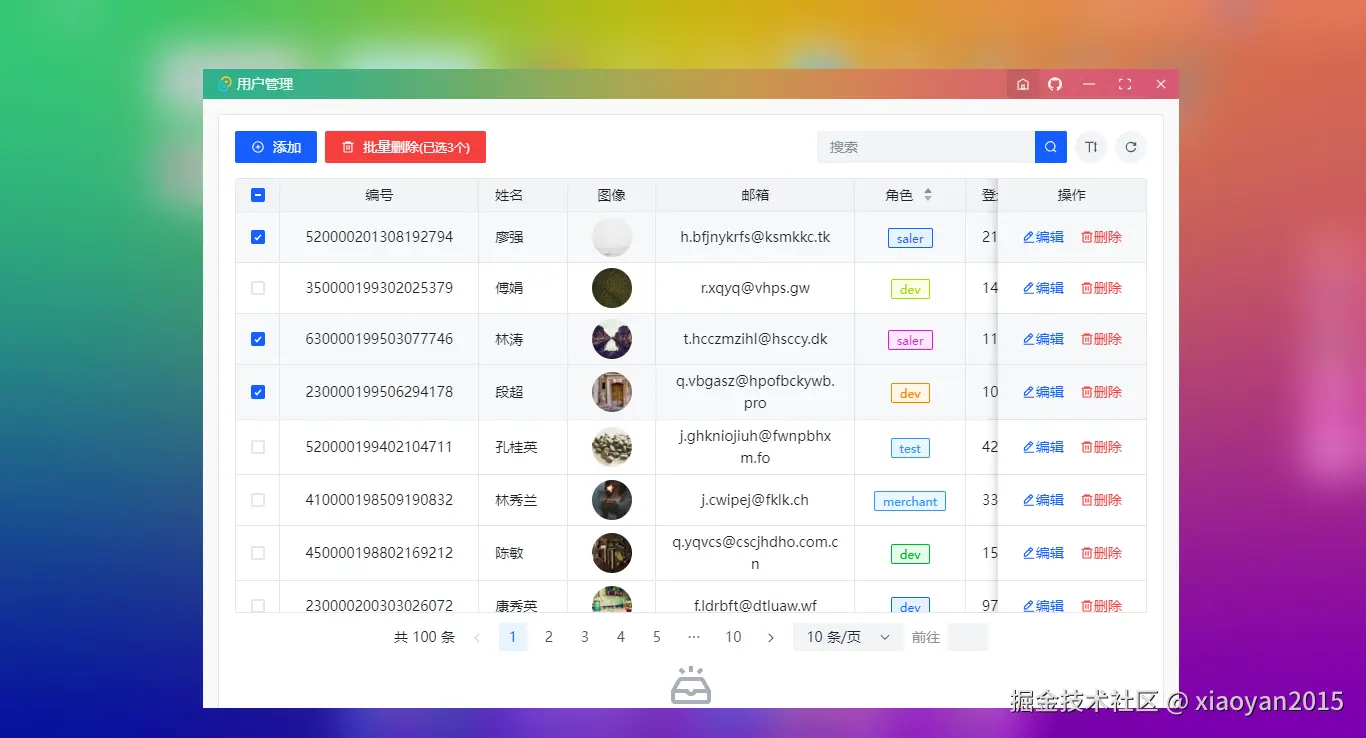The image size is (1366, 738).
Task: Check the row for 陈敏
Action: click(x=258, y=553)
